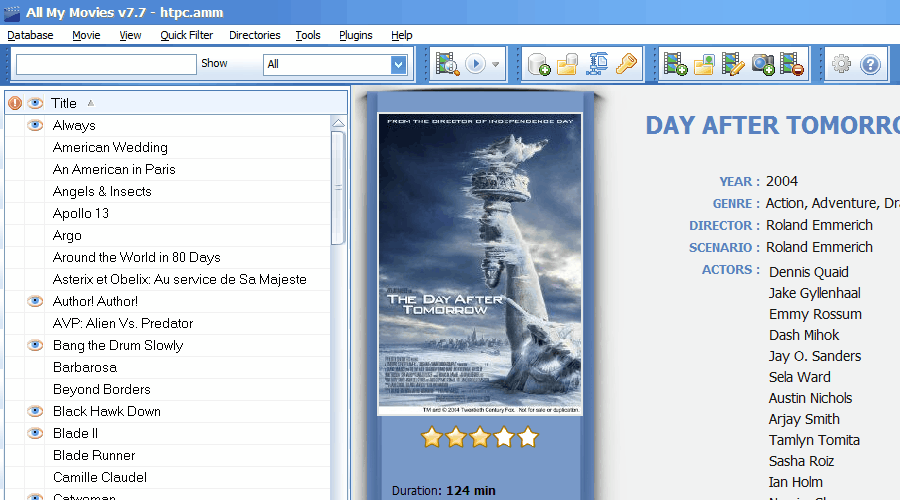Image resolution: width=900 pixels, height=500 pixels.
Task: Select Apollo 13 in the list
Action: (81, 214)
